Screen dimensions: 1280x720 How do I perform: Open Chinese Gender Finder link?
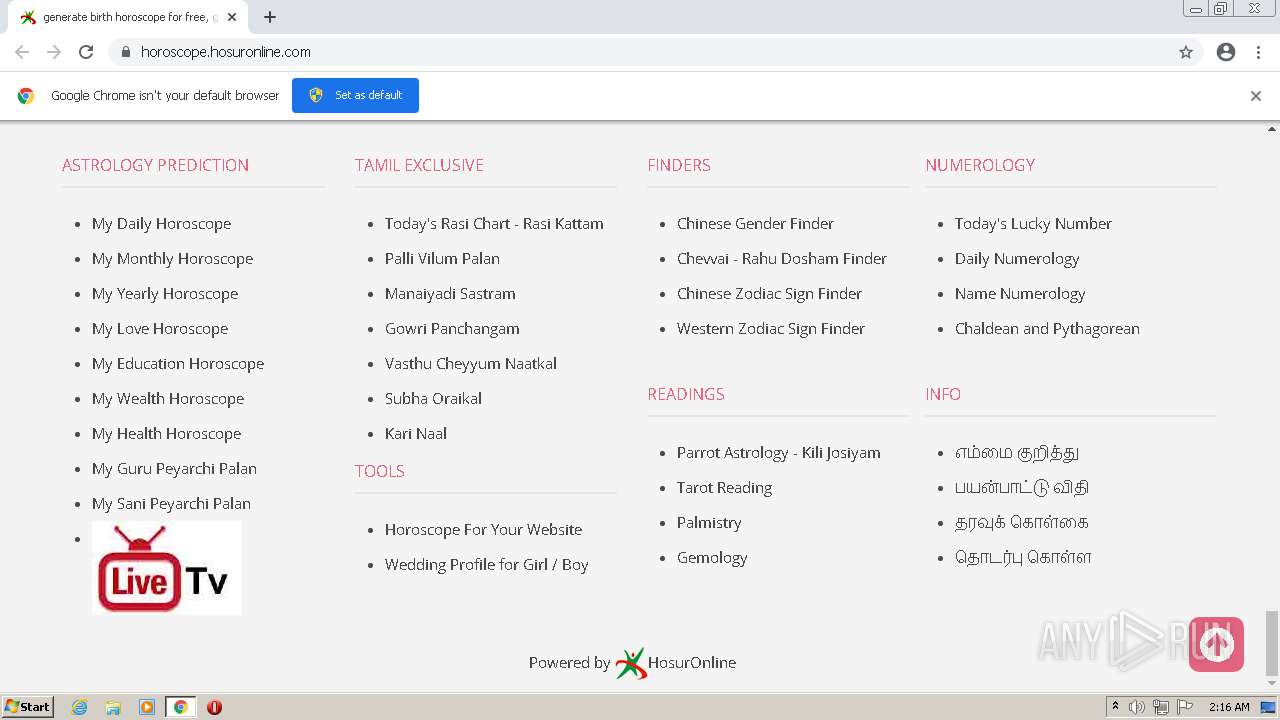pos(755,224)
